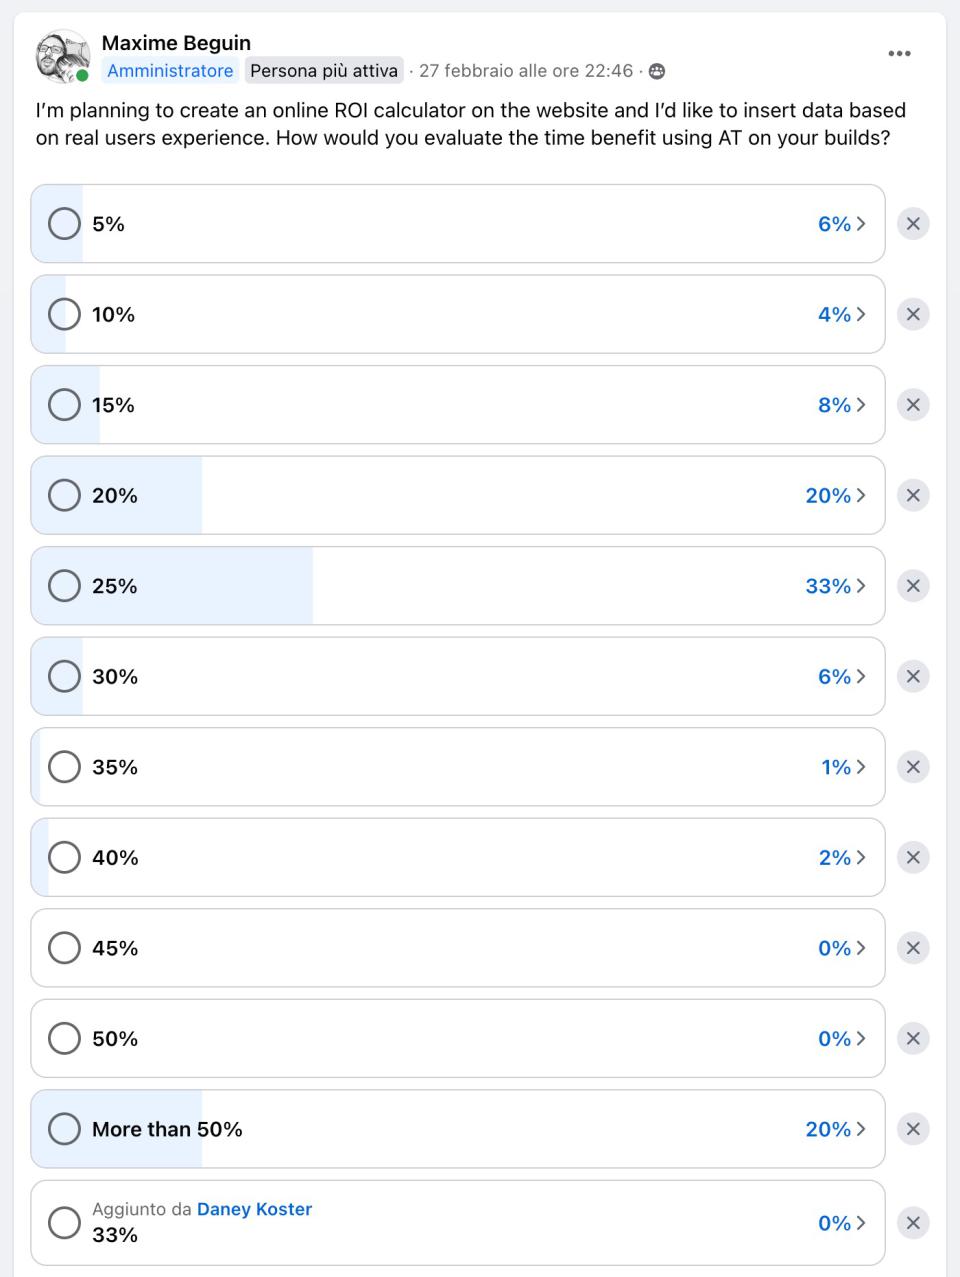Select the 33% option added by Daney
This screenshot has height=1277, width=960.
(x=64, y=1222)
